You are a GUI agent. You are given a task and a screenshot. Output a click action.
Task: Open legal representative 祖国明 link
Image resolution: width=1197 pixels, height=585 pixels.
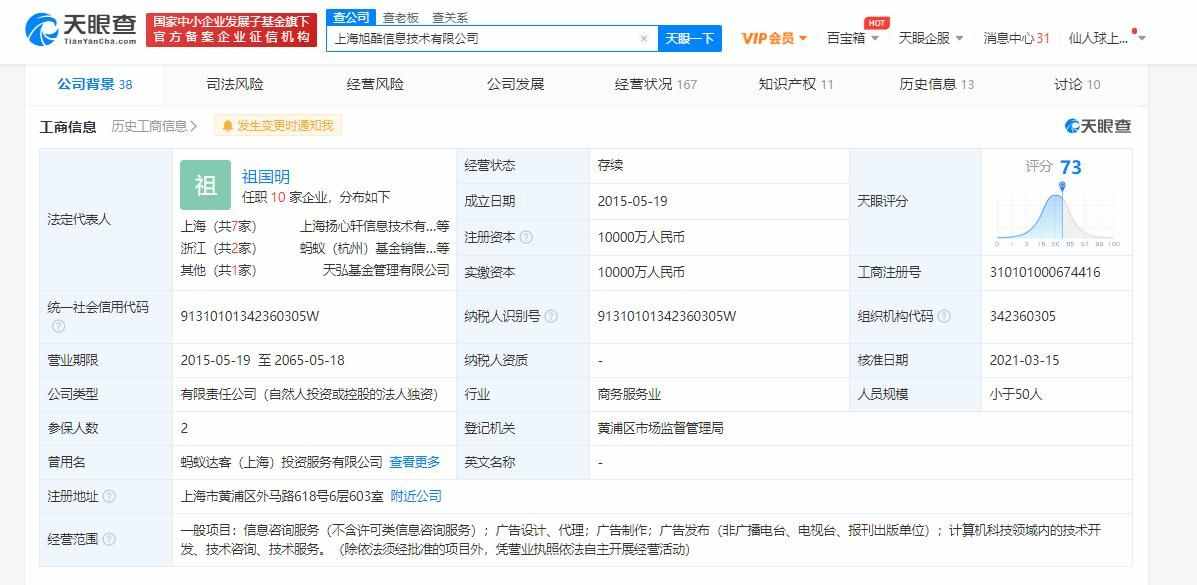tap(266, 177)
